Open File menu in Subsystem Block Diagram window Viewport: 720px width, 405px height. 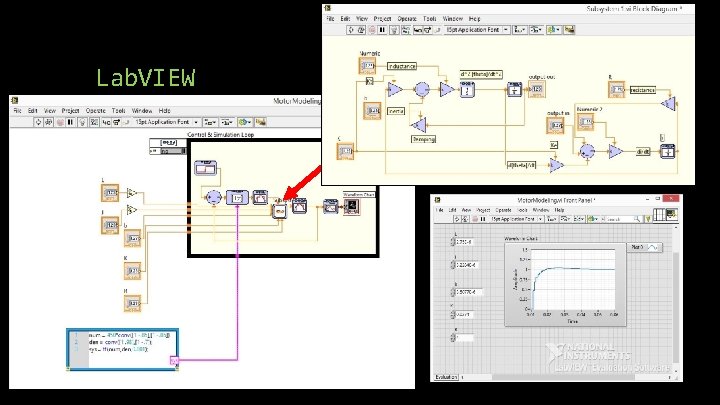point(330,19)
